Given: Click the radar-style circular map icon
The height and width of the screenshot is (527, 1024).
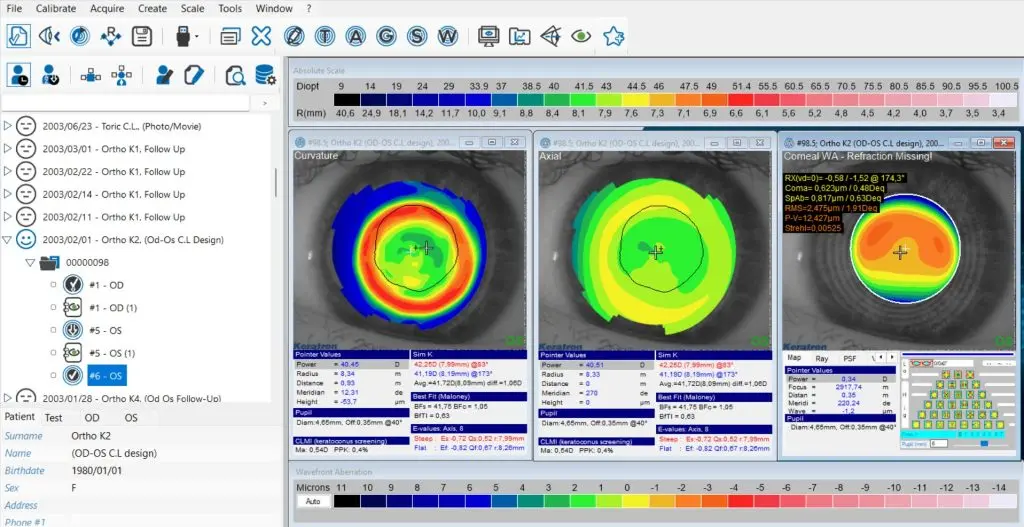Looking at the screenshot, I should (80, 36).
